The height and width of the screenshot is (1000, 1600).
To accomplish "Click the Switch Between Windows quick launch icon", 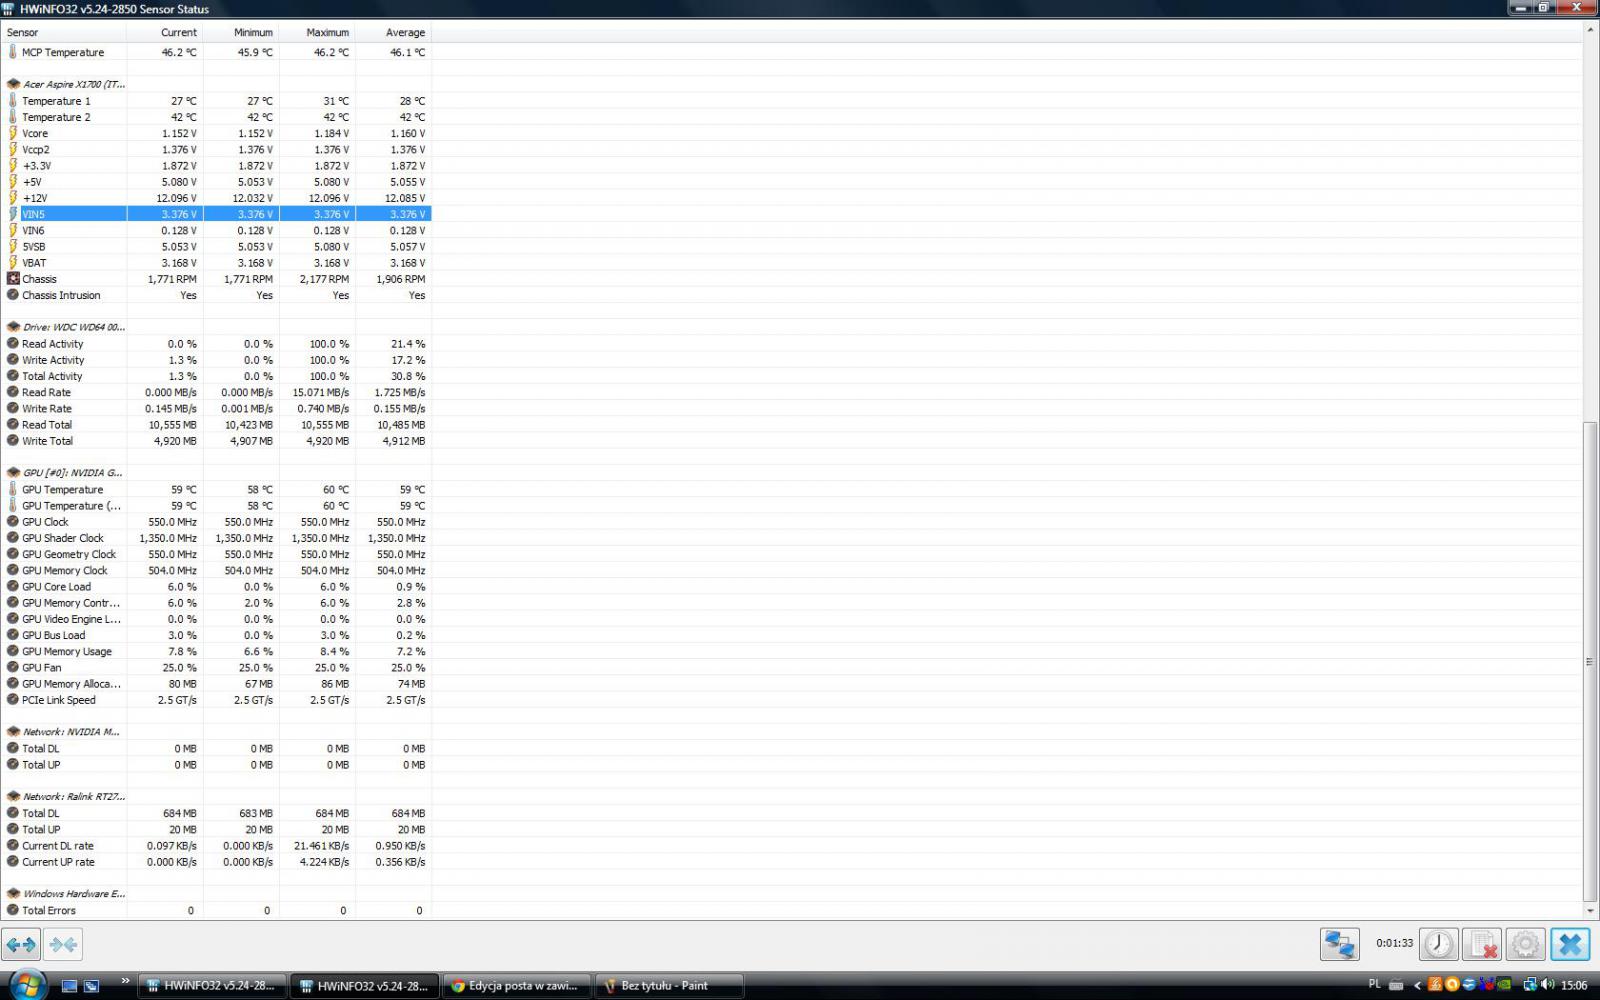I will tap(91, 986).
